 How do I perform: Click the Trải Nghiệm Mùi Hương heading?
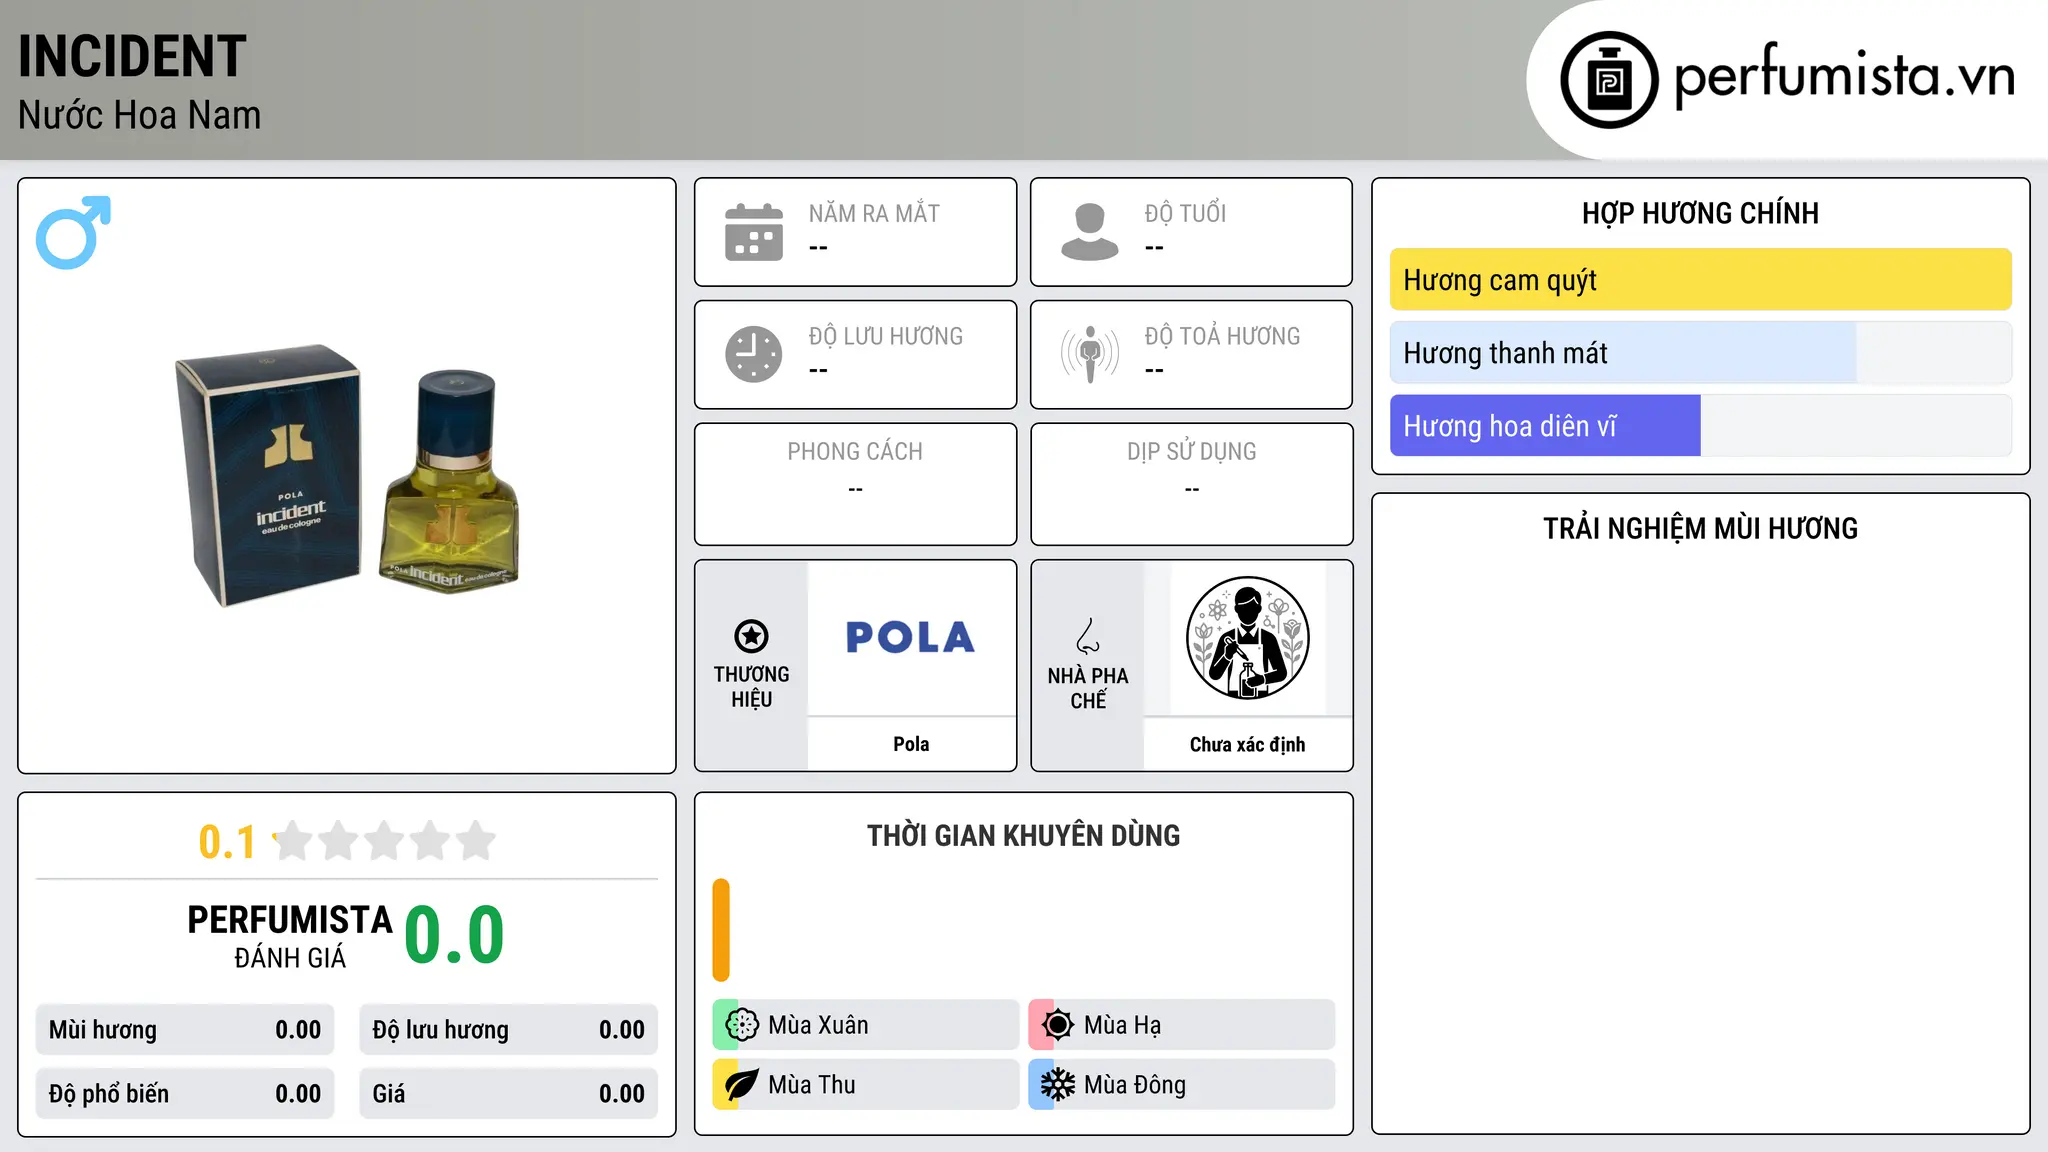coord(1700,528)
